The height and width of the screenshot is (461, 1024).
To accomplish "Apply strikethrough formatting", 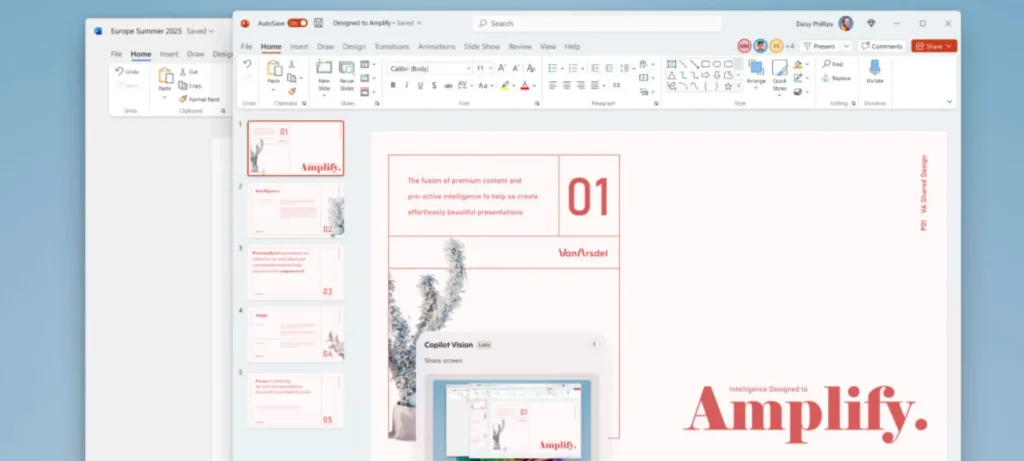I will click(x=448, y=86).
